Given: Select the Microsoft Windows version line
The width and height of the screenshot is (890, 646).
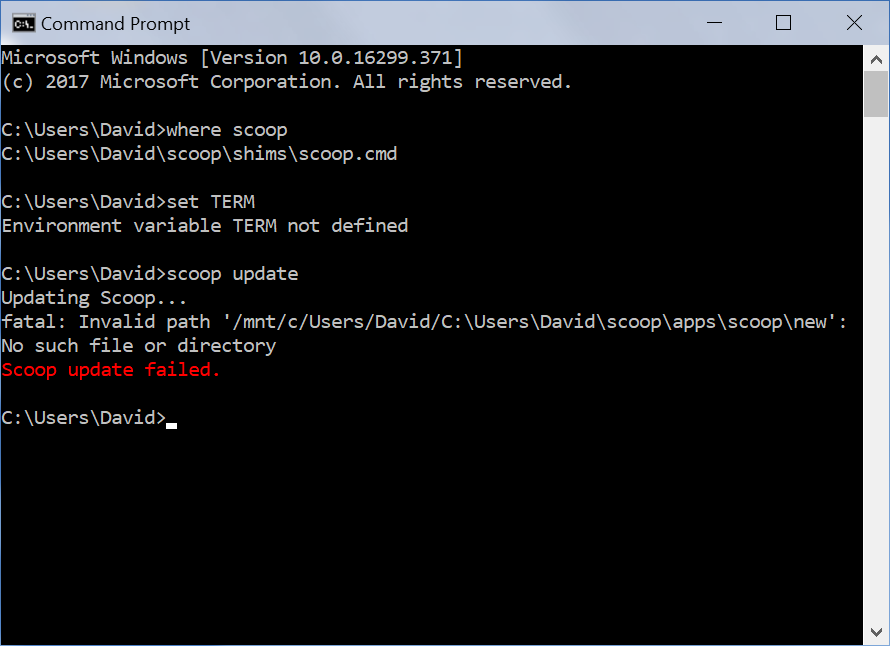Looking at the screenshot, I should 230,57.
